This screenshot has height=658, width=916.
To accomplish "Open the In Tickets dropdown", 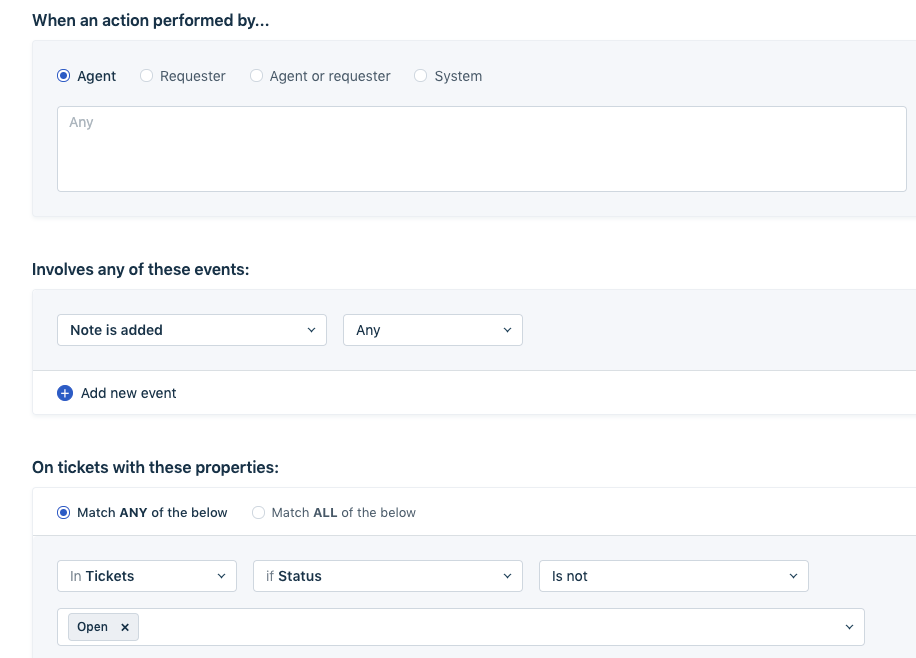I will 146,576.
